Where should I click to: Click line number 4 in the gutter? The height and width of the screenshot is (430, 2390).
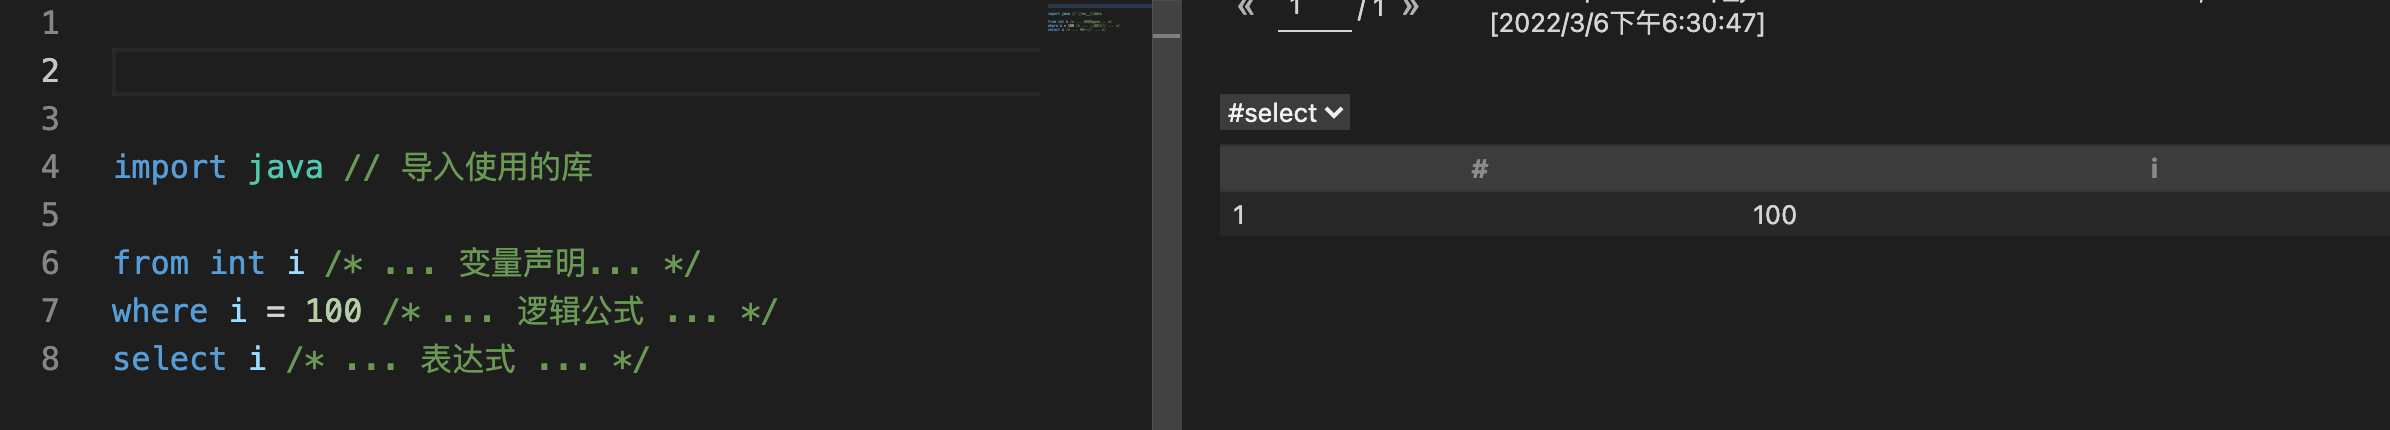[x=50, y=167]
